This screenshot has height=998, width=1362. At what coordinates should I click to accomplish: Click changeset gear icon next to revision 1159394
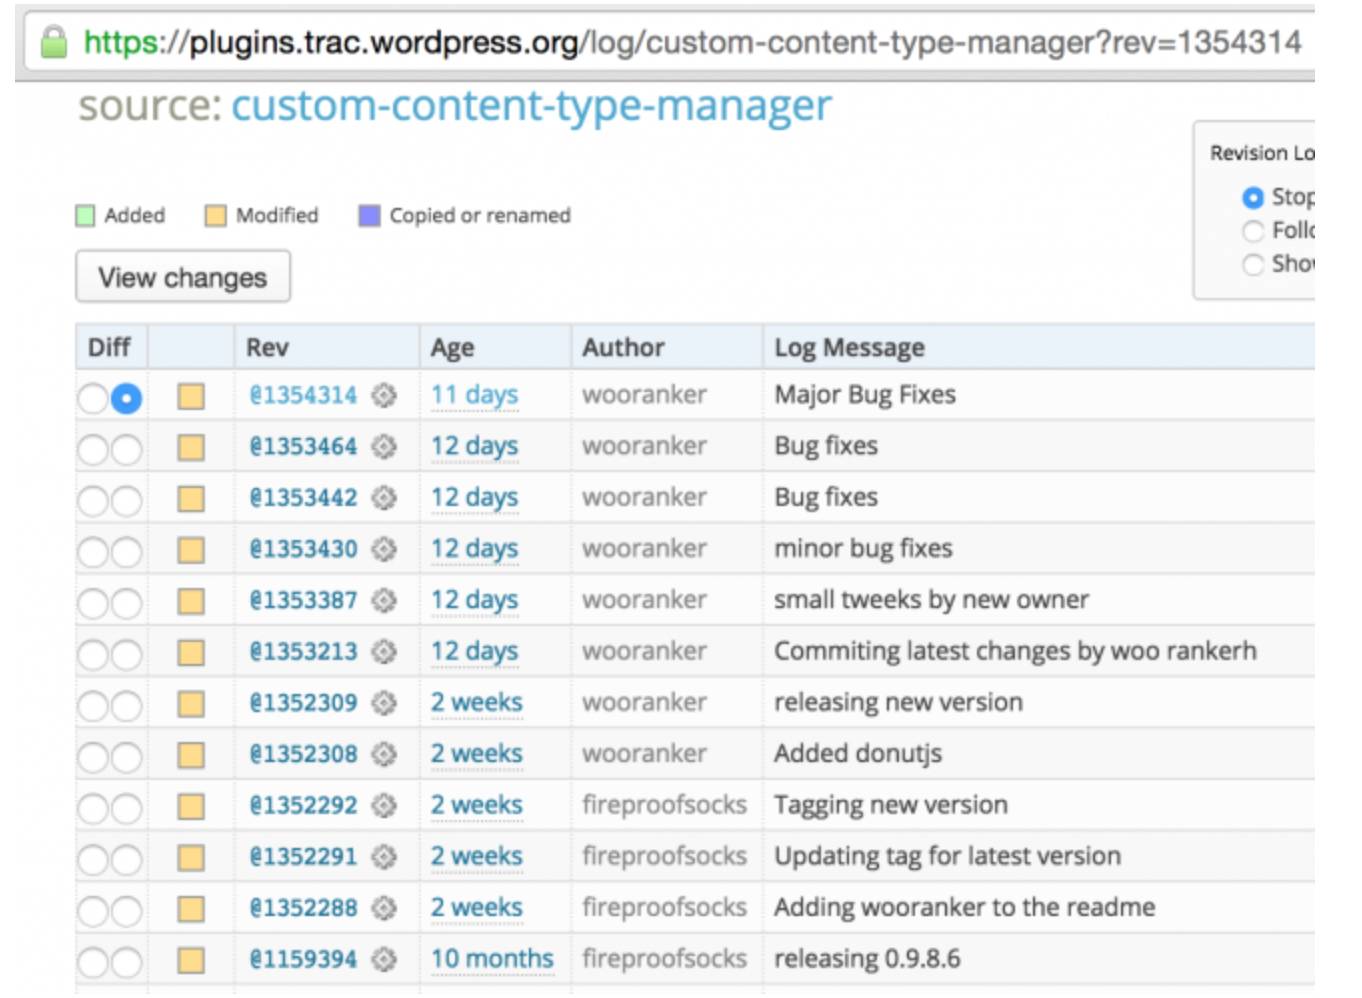click(384, 959)
